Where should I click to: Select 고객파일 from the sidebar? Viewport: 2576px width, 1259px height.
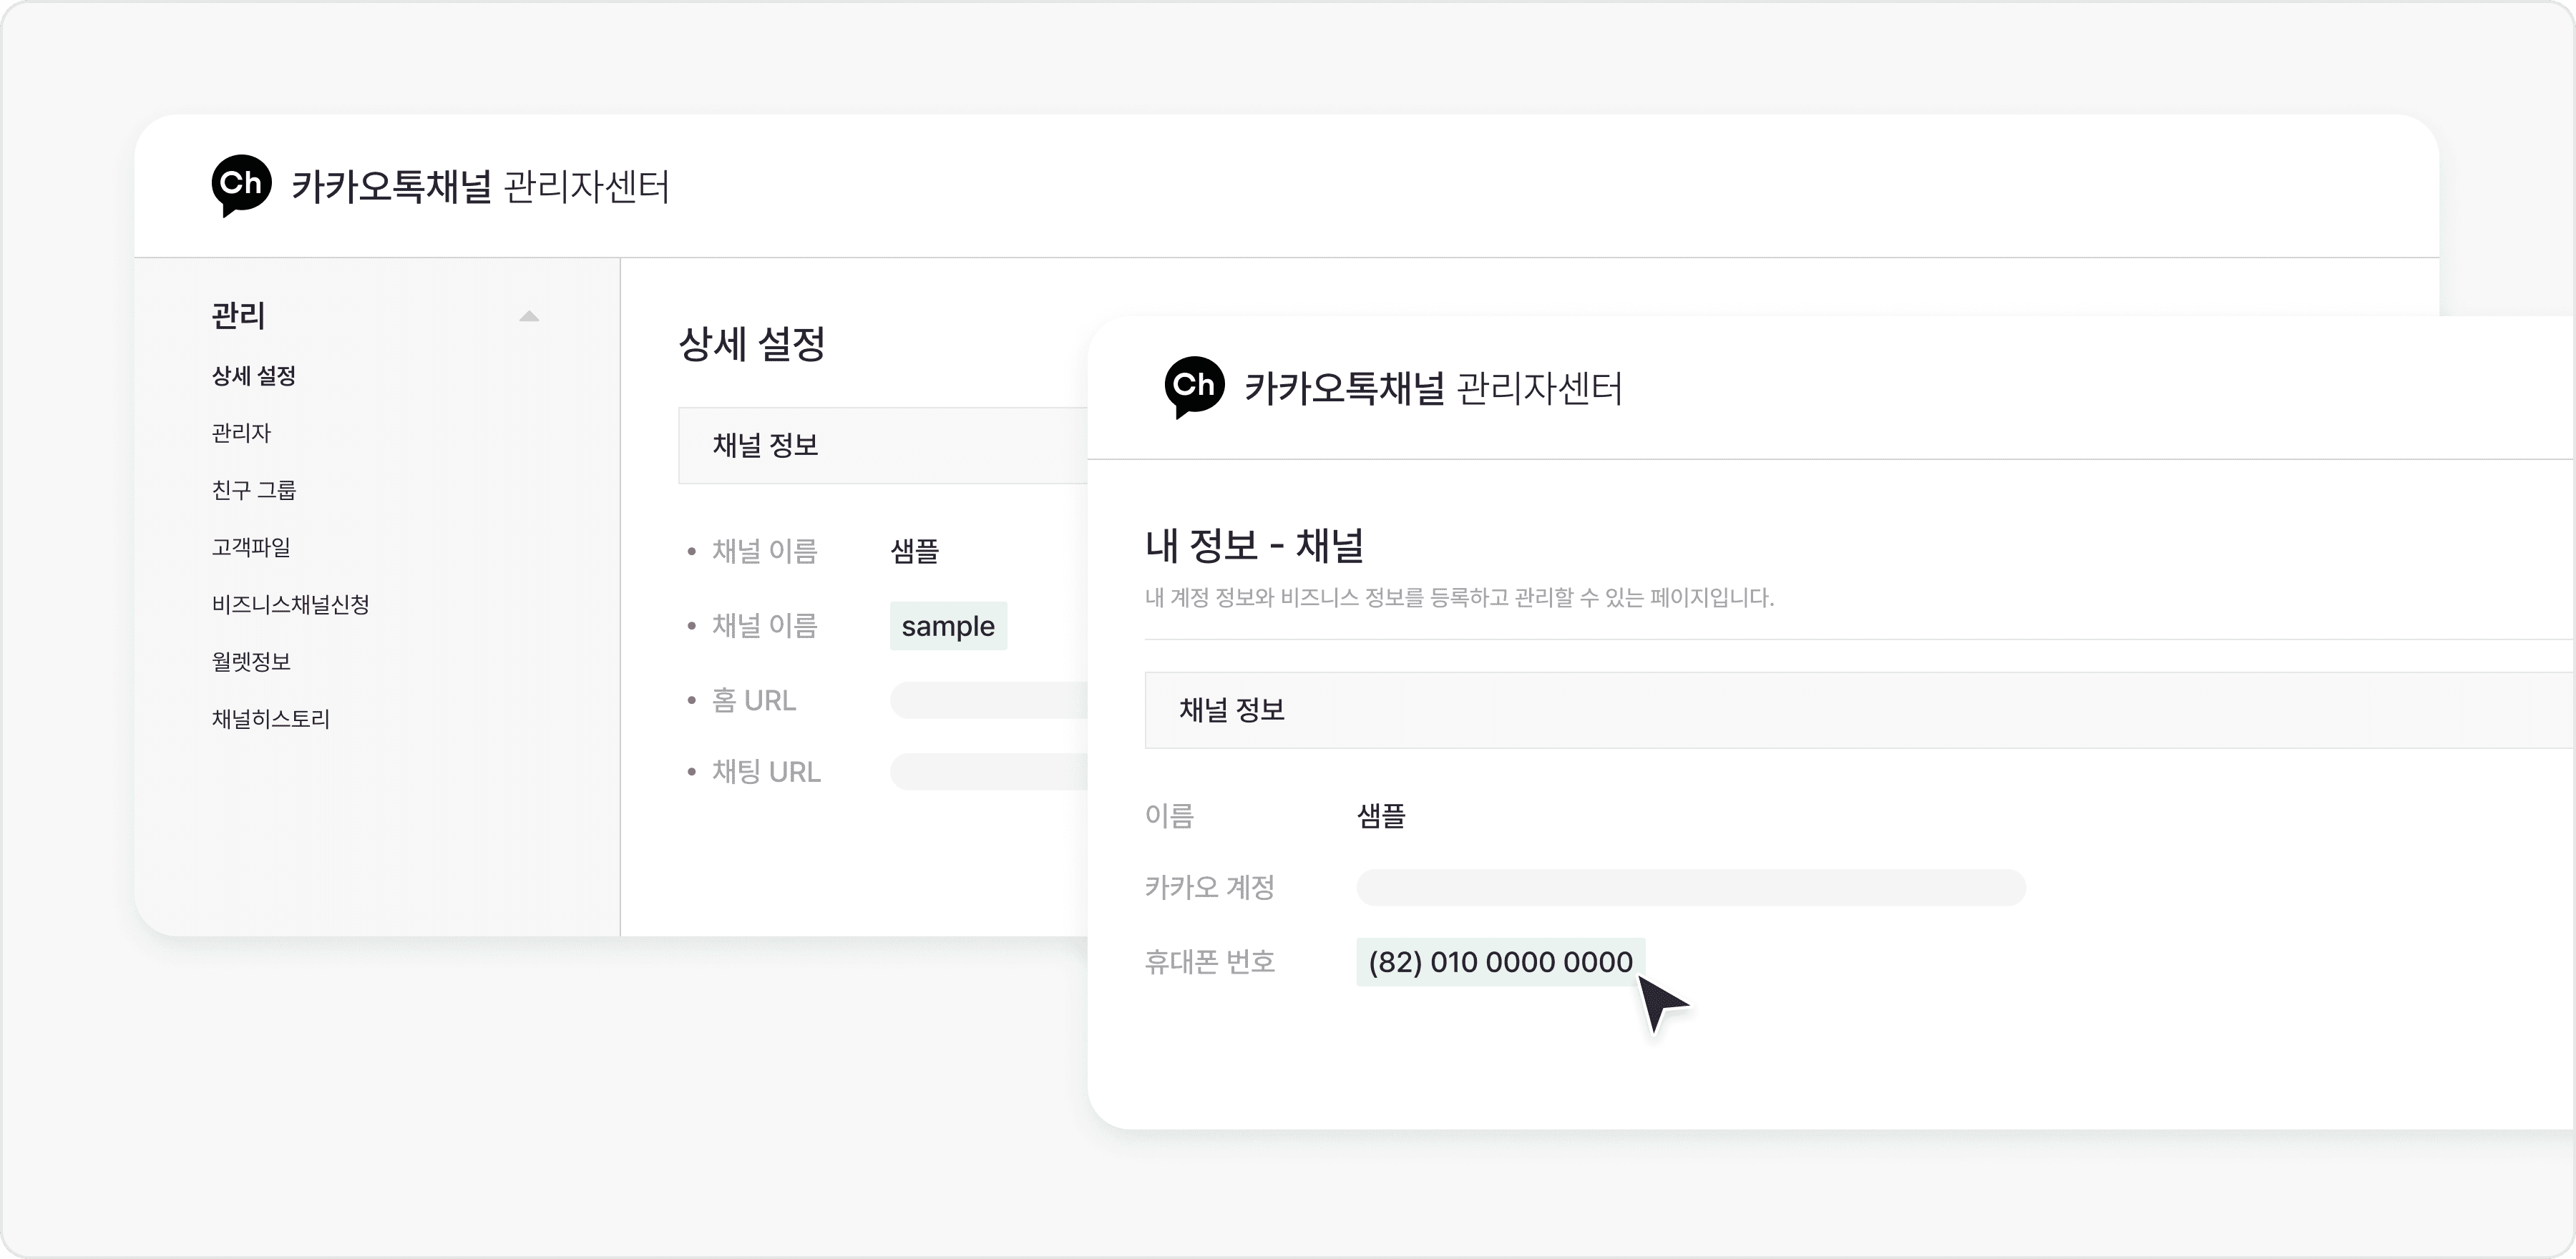(250, 547)
